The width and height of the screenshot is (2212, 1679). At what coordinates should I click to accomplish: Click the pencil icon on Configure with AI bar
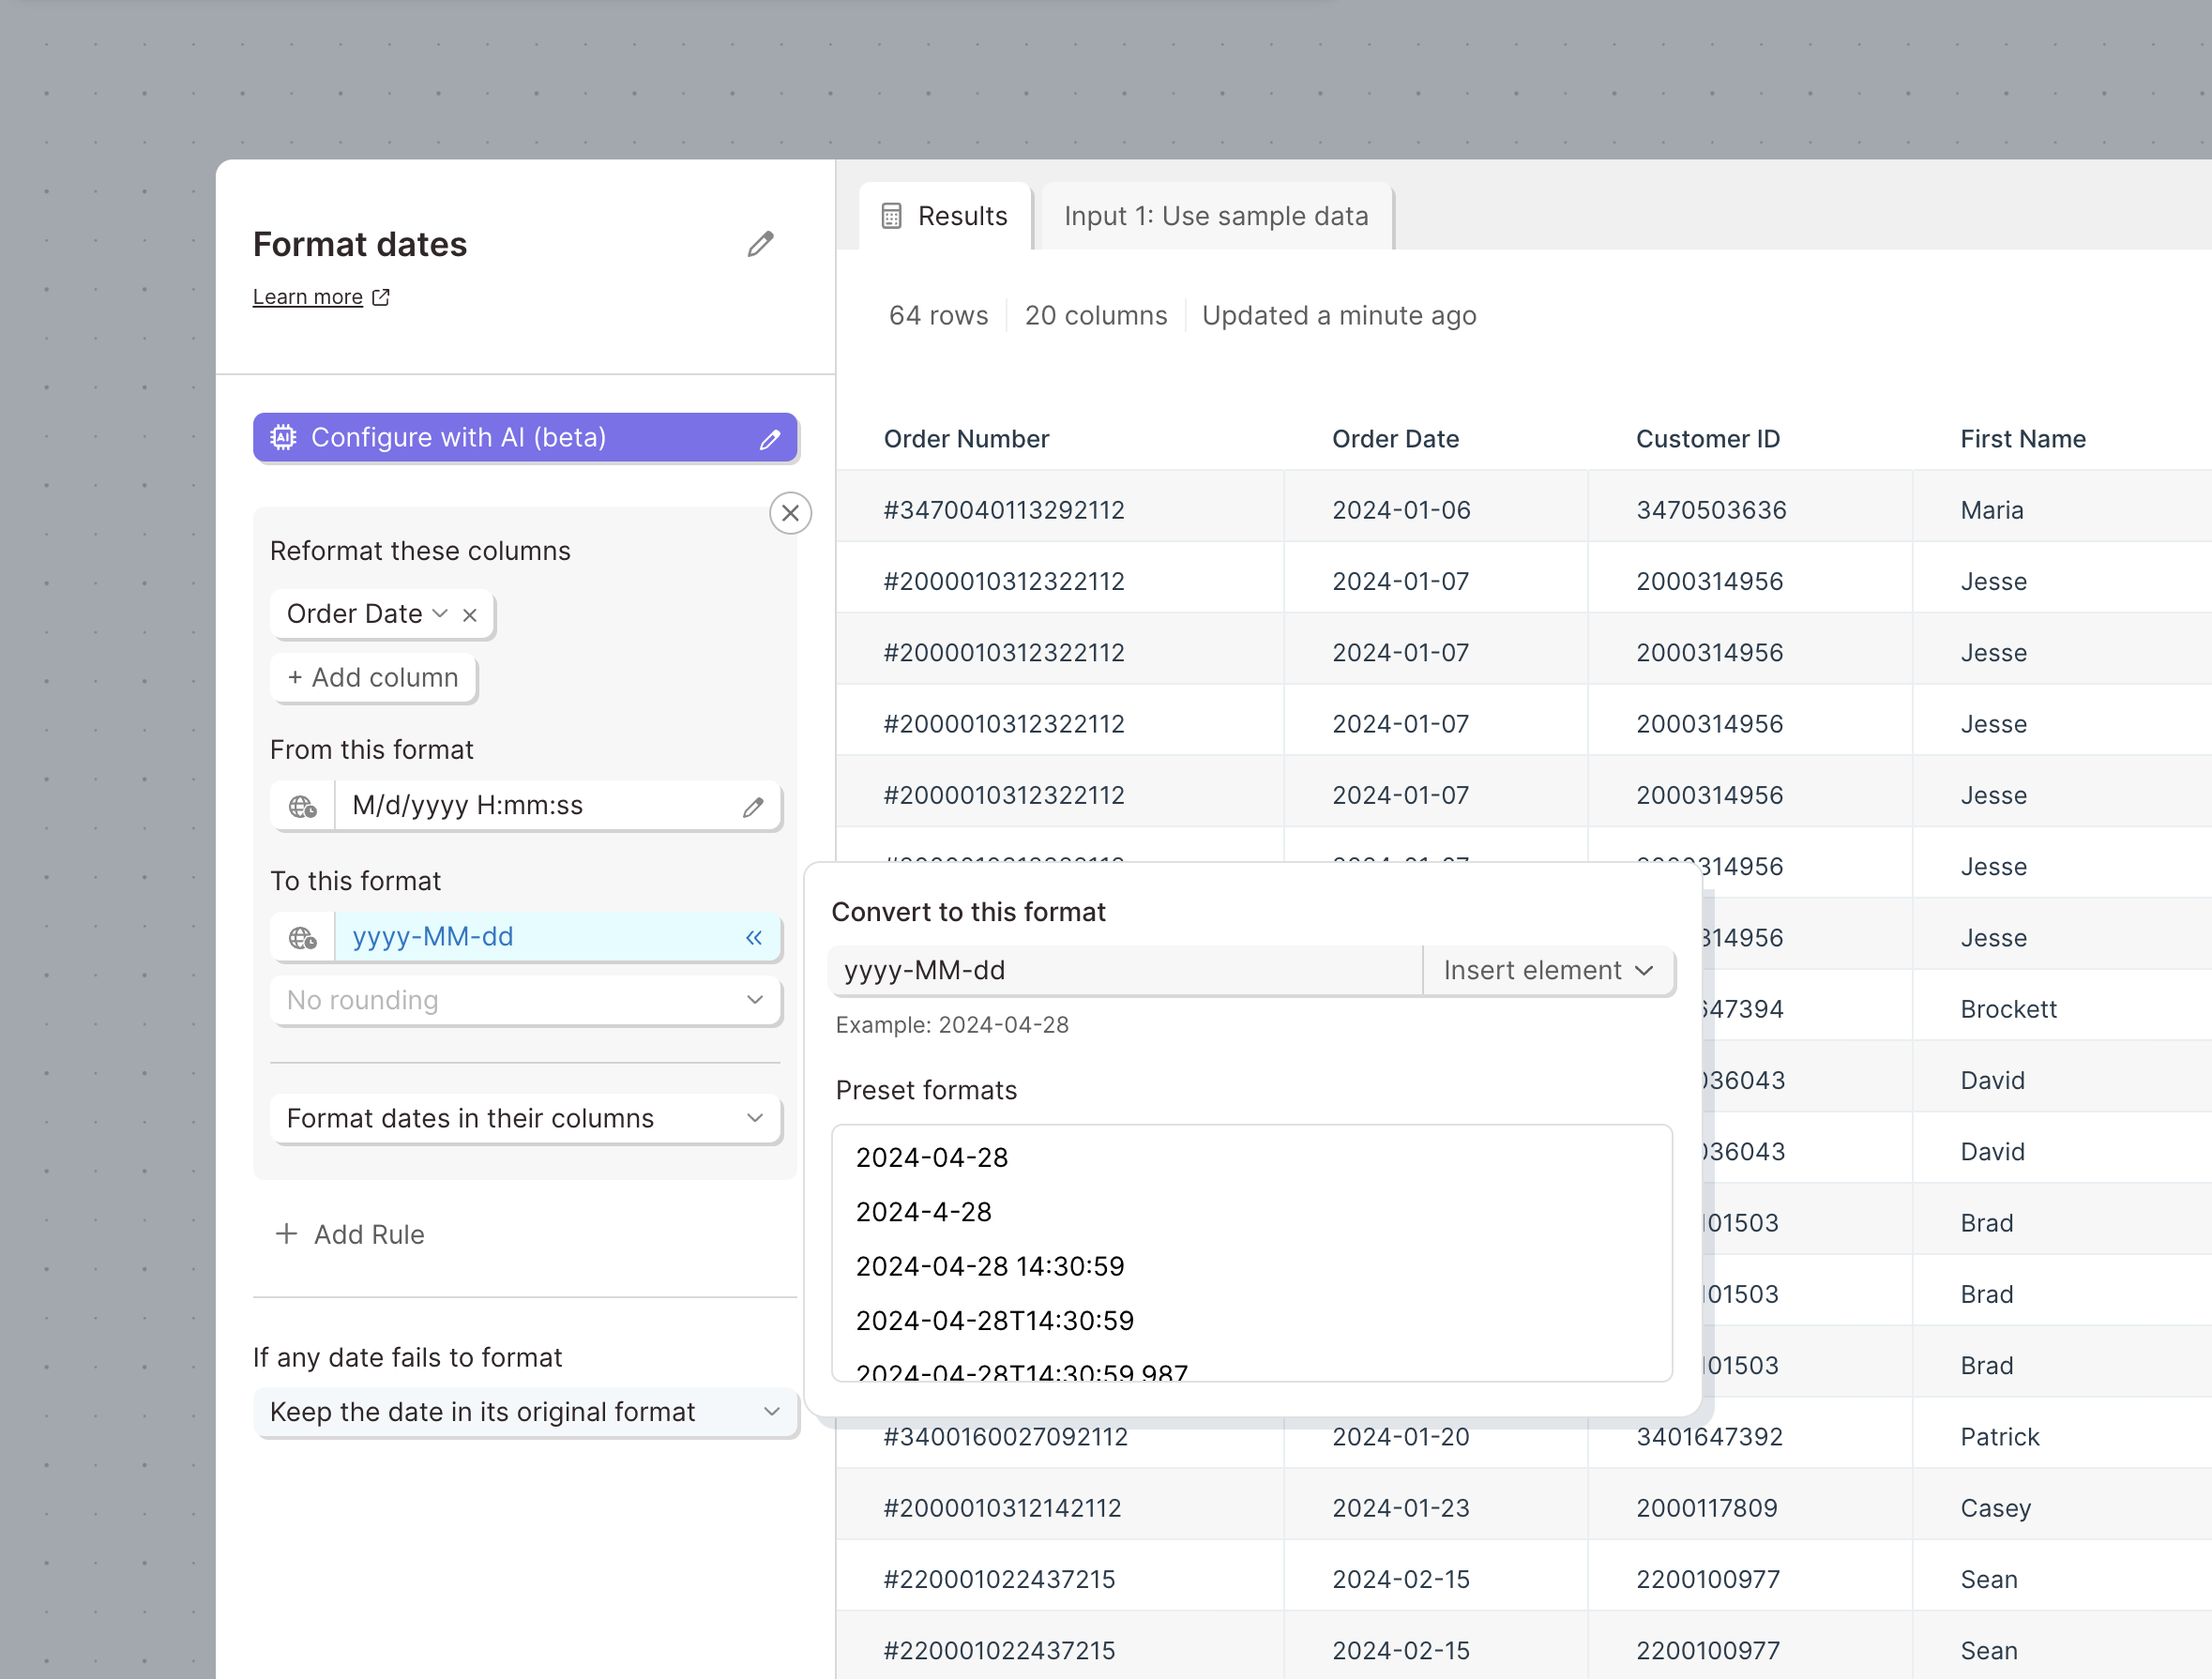click(769, 439)
